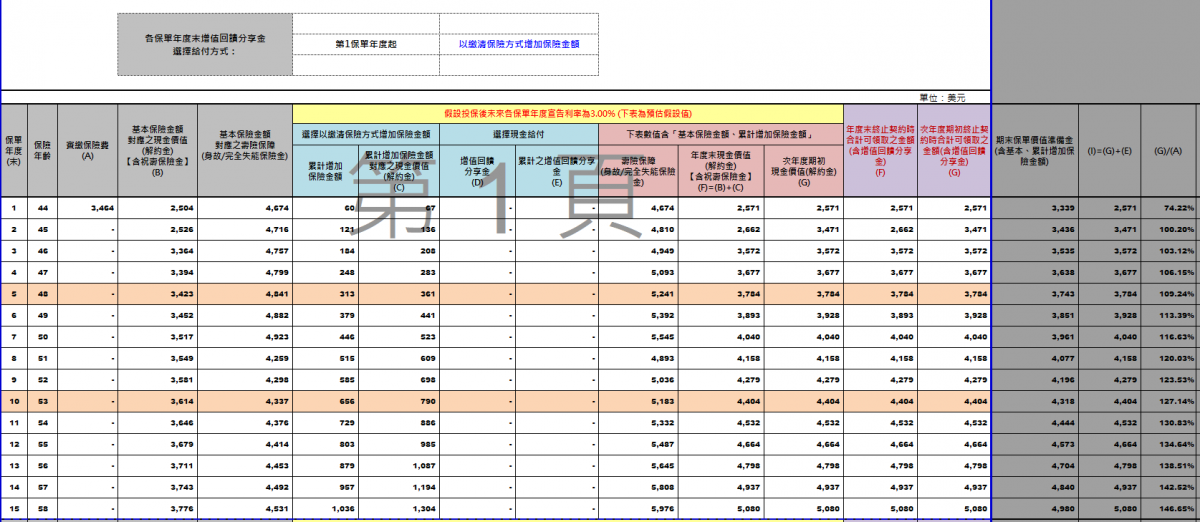Viewport: 1200px width, 522px height.
Task: Select the (G)/(A) ratio column header
Action: (1169, 150)
